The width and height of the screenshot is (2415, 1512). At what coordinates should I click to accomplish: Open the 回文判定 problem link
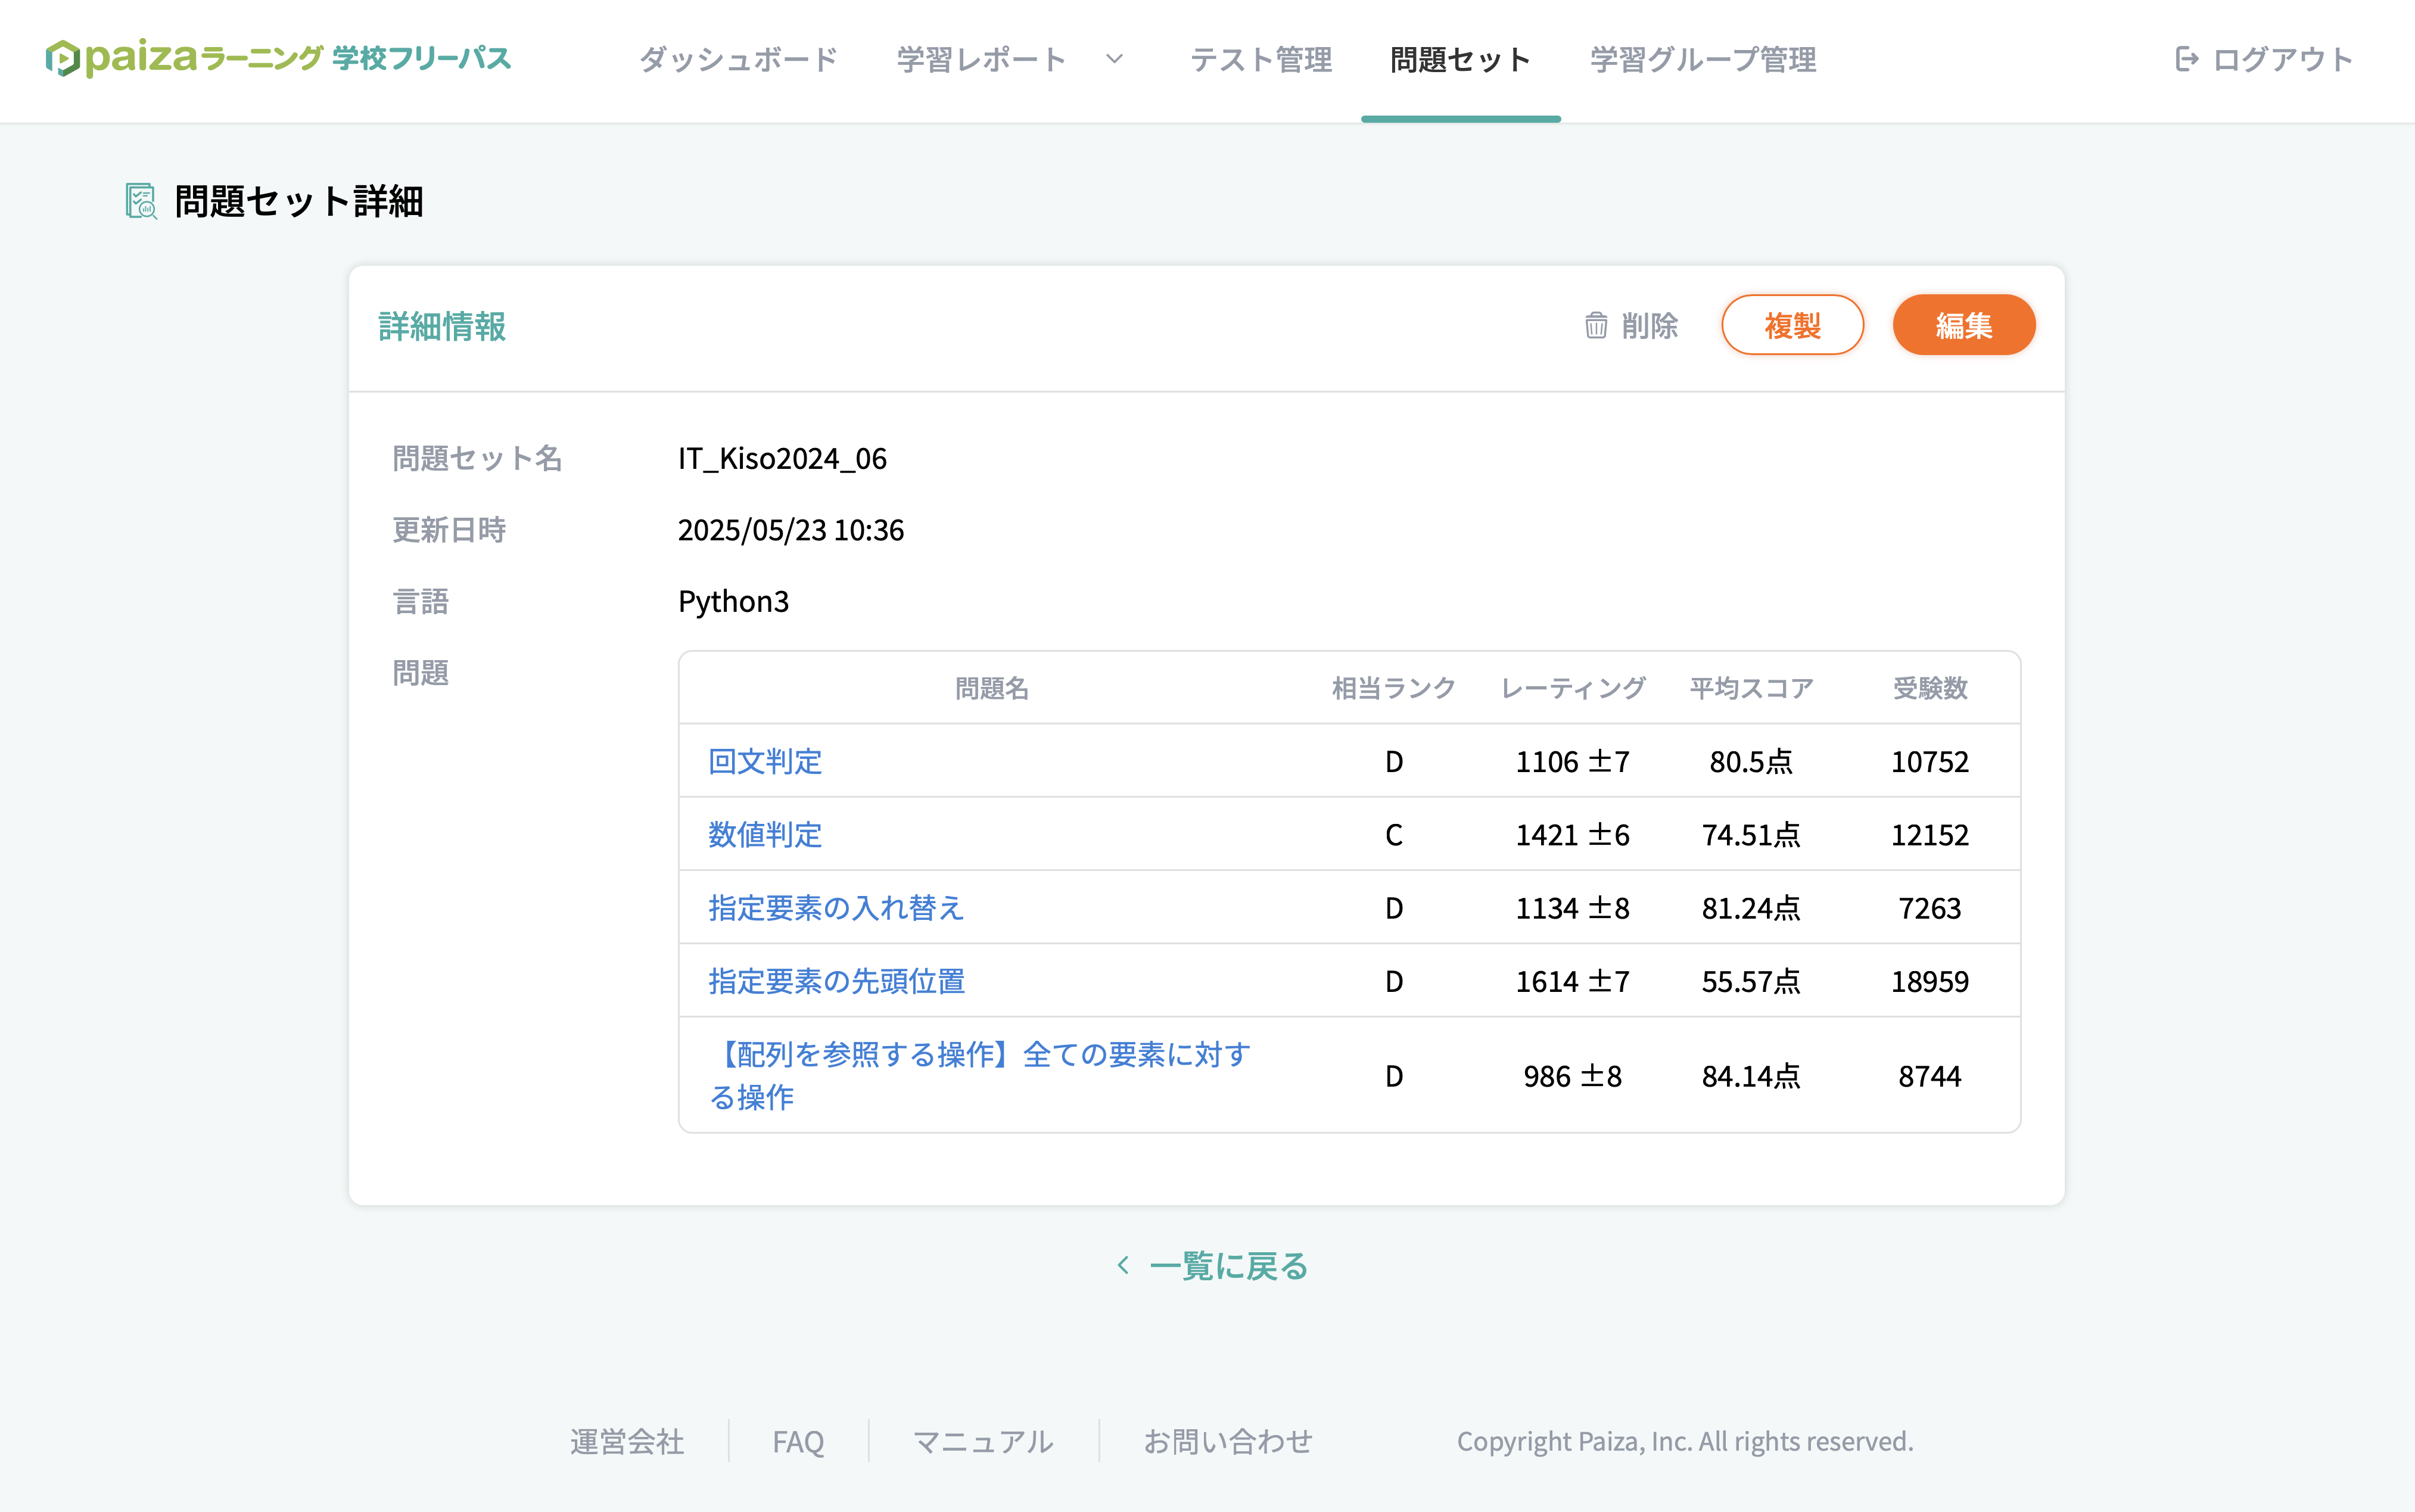click(764, 761)
